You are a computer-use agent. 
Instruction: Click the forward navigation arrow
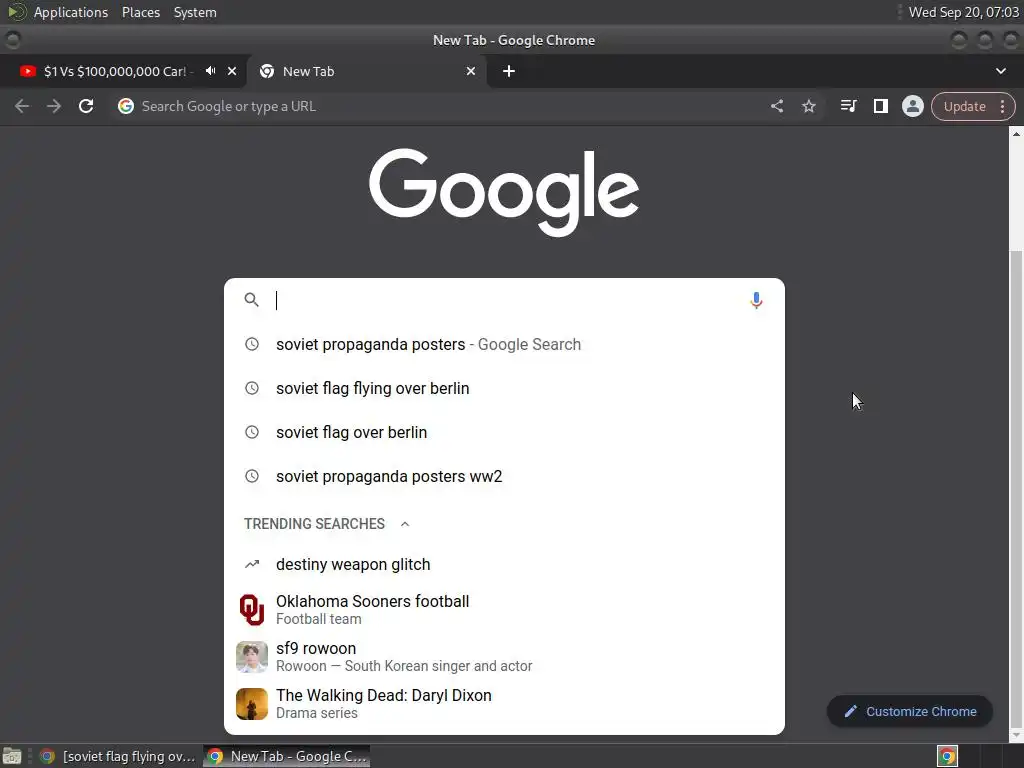tap(54, 106)
